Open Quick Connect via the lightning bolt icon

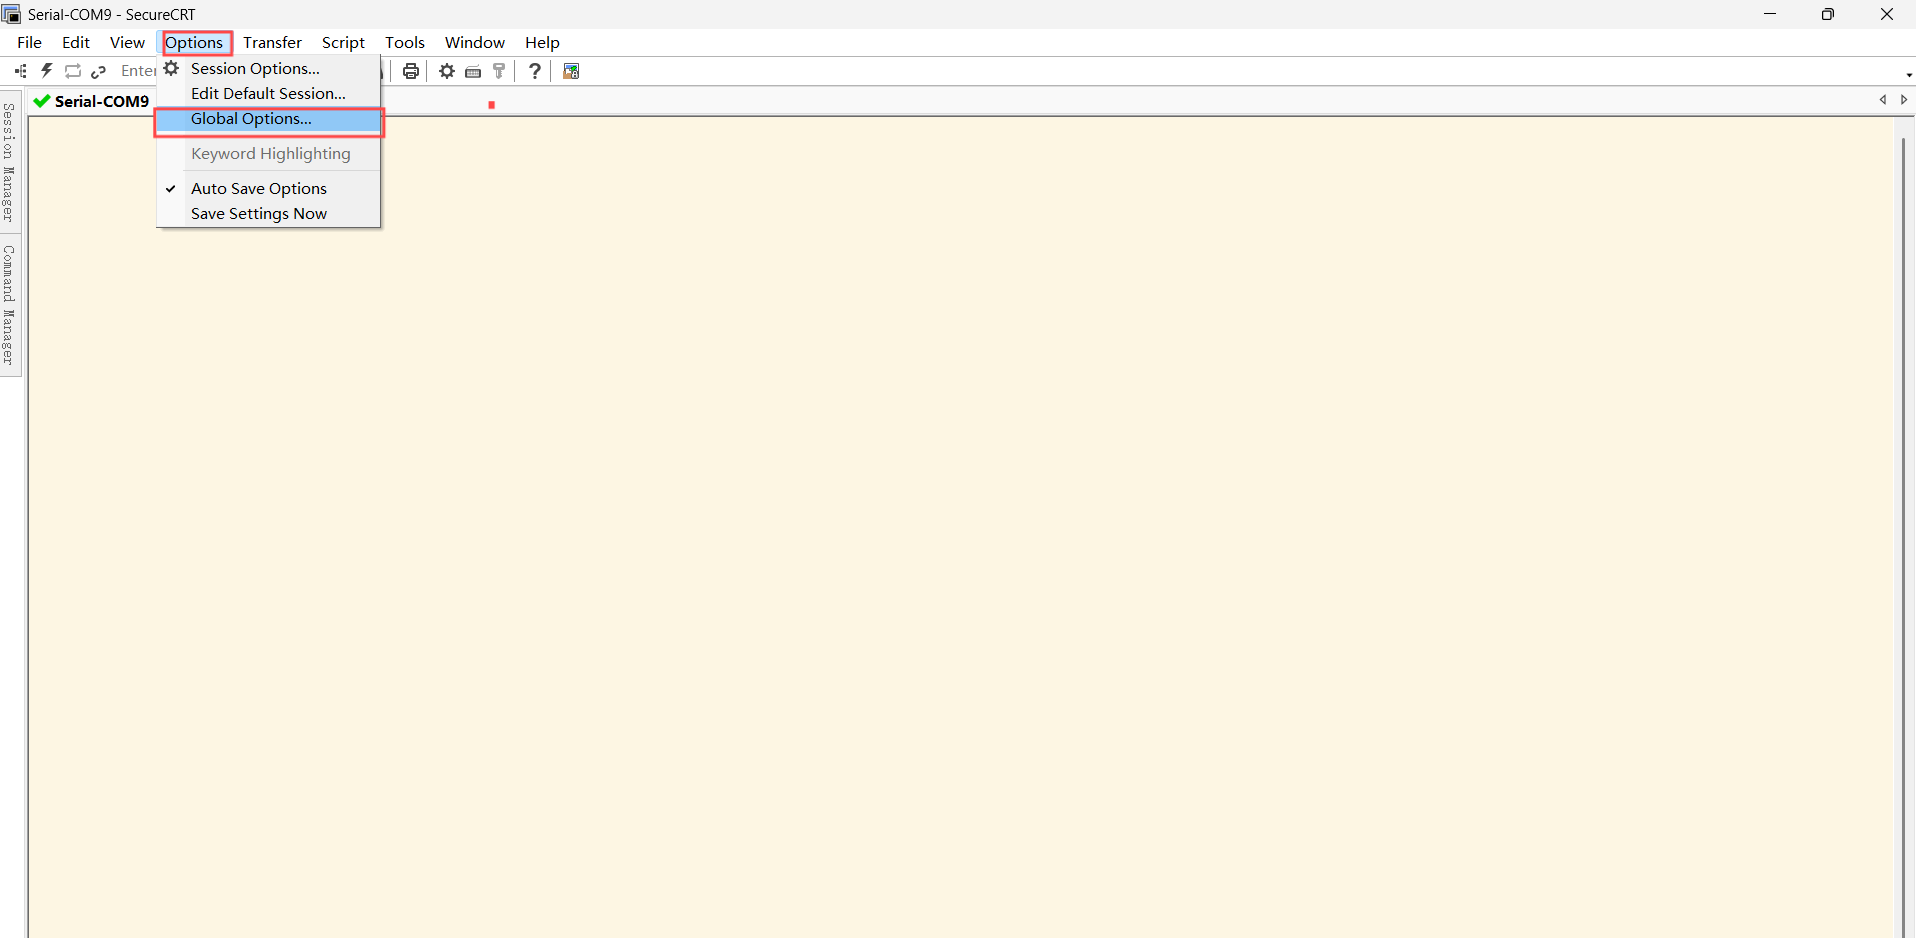(46, 70)
